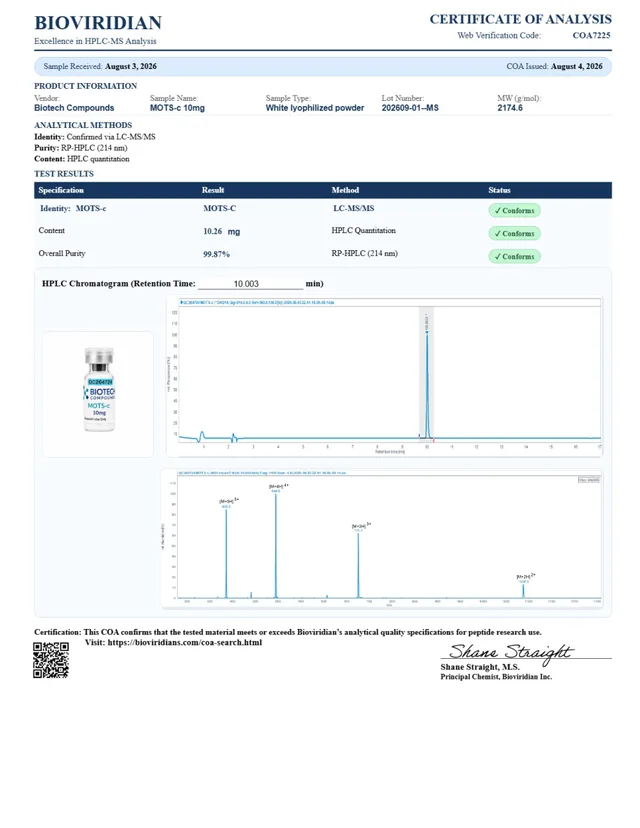Click the TEST RESULTS section heading
This screenshot has width=640, height=828.
[x=64, y=174]
